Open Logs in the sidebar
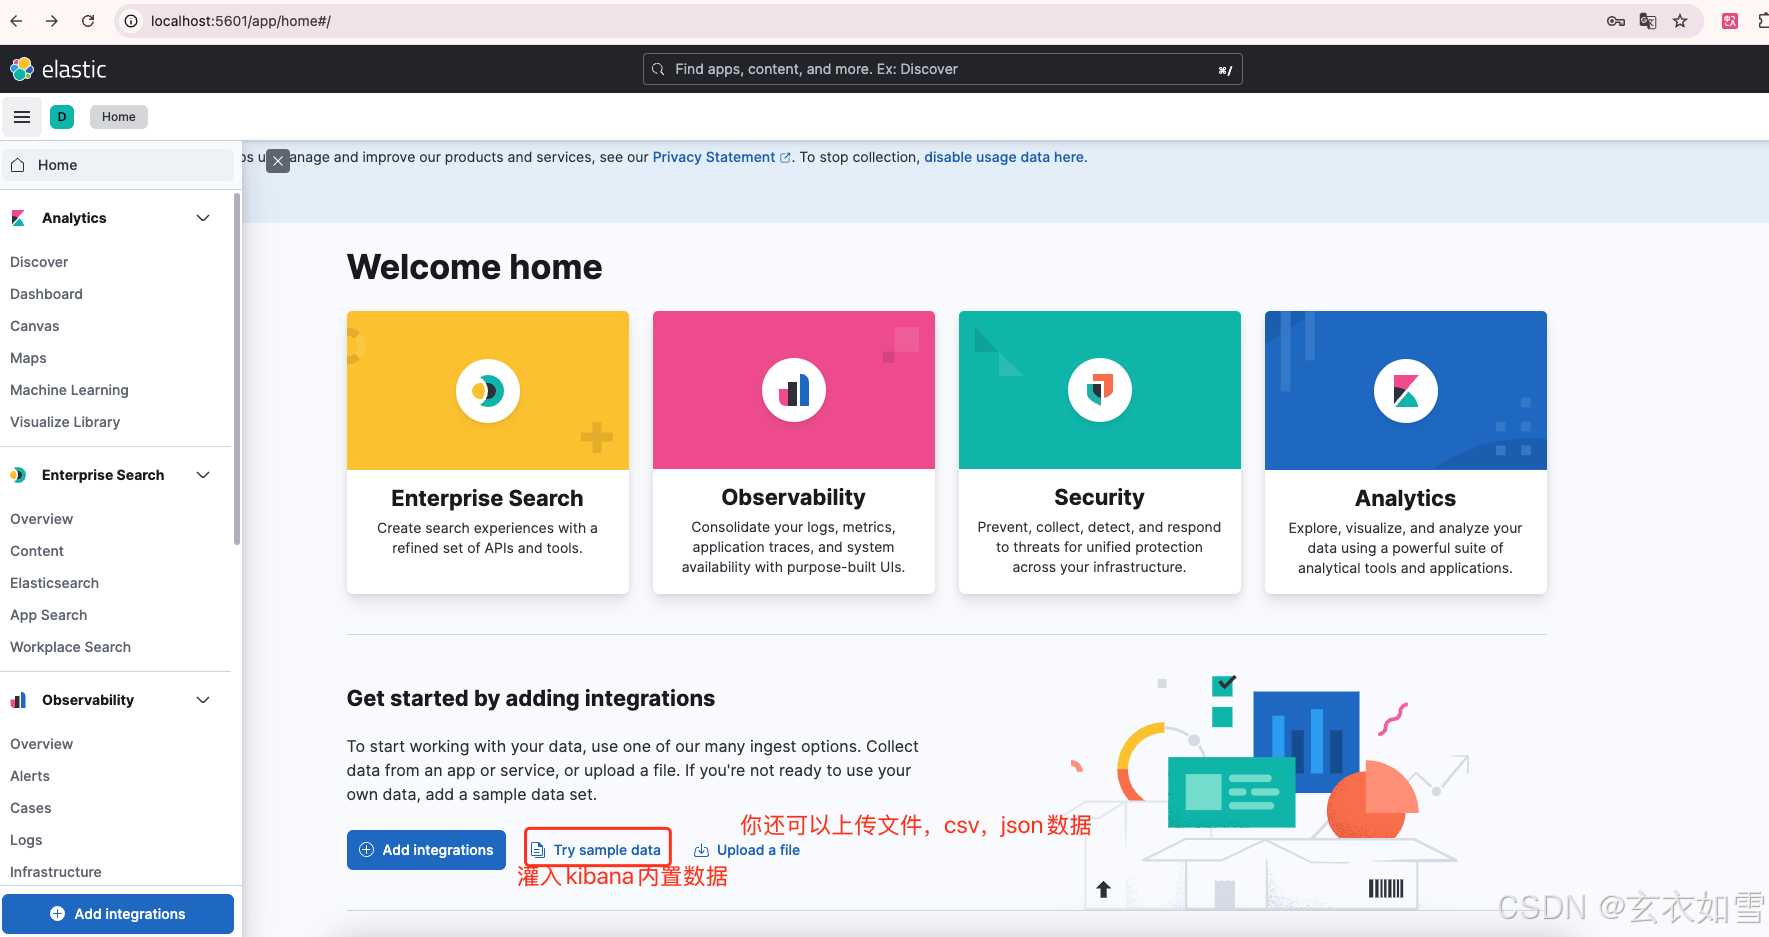The width and height of the screenshot is (1769, 937). (x=26, y=840)
